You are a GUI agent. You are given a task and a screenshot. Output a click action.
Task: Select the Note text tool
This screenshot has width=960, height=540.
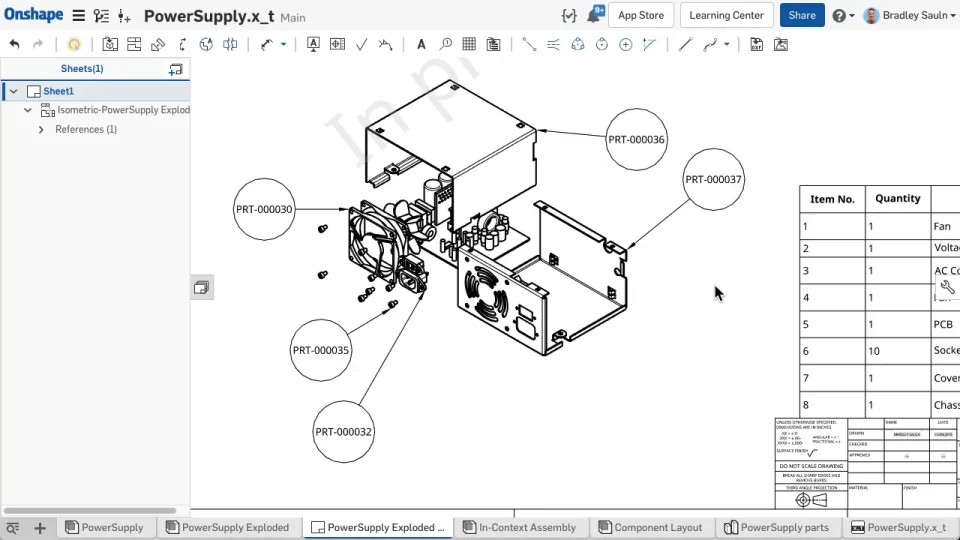coord(421,44)
